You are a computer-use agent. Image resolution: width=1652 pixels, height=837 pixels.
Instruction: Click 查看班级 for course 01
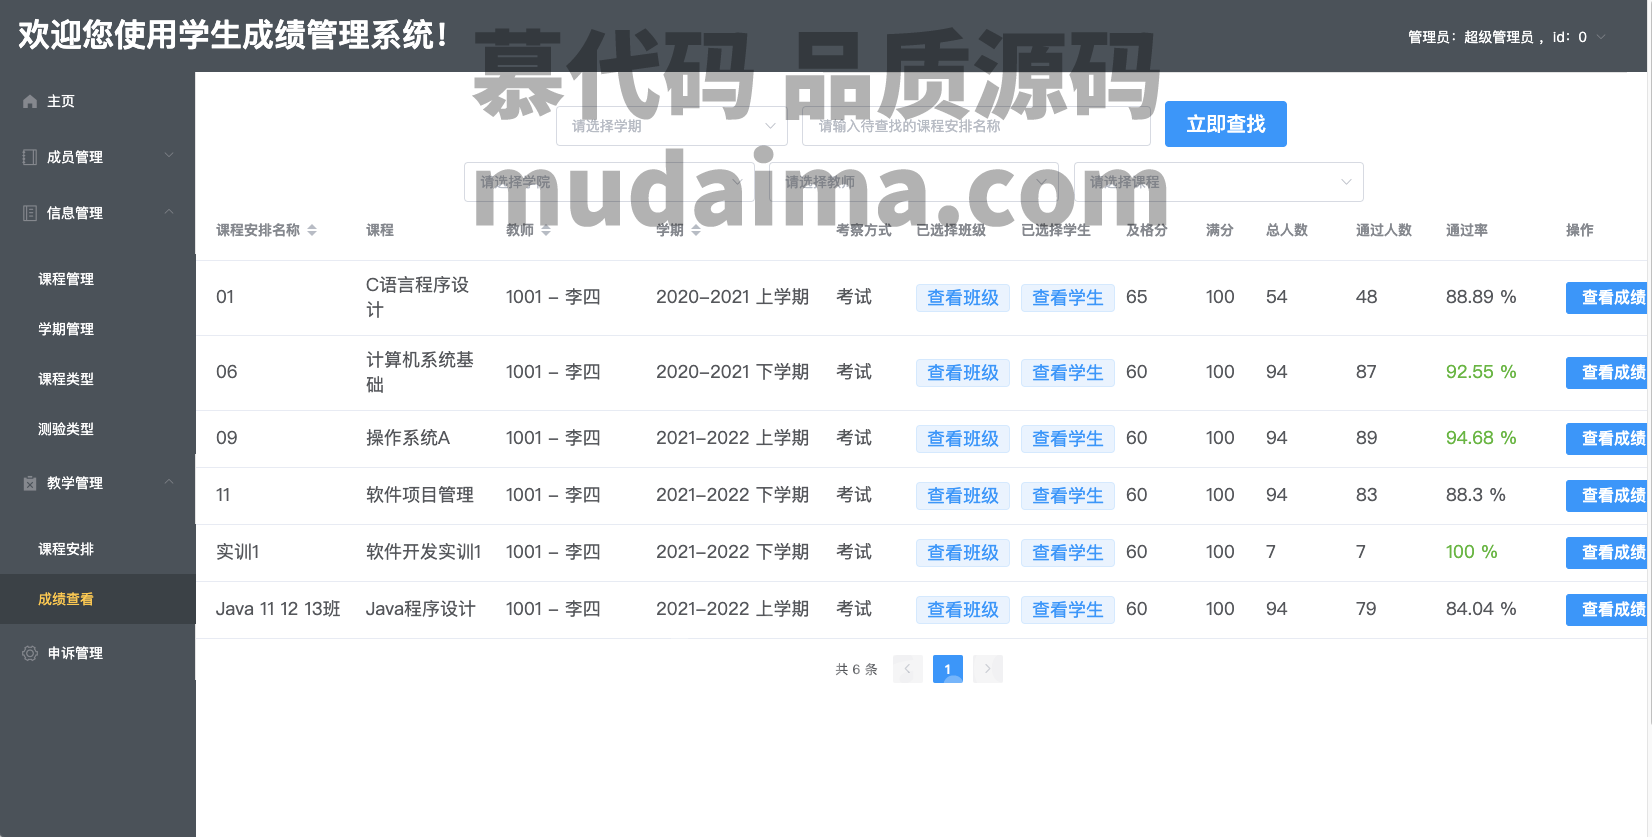tap(963, 298)
